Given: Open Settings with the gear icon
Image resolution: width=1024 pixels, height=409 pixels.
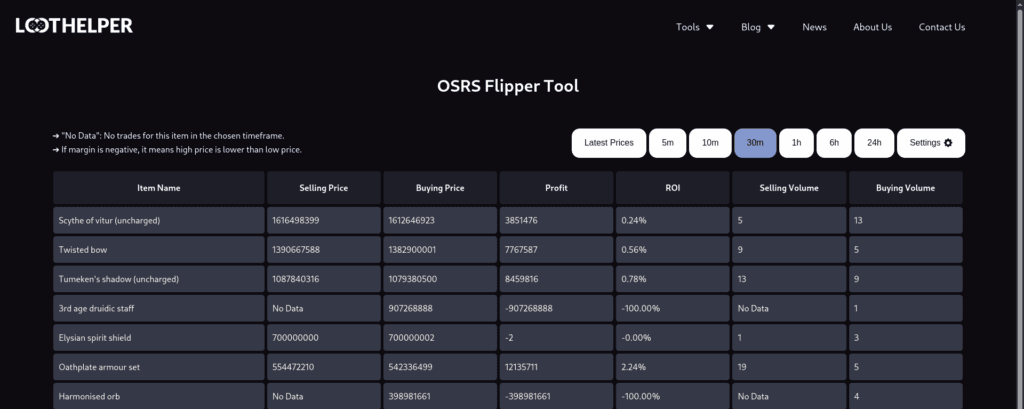Looking at the screenshot, I should pyautogui.click(x=931, y=143).
